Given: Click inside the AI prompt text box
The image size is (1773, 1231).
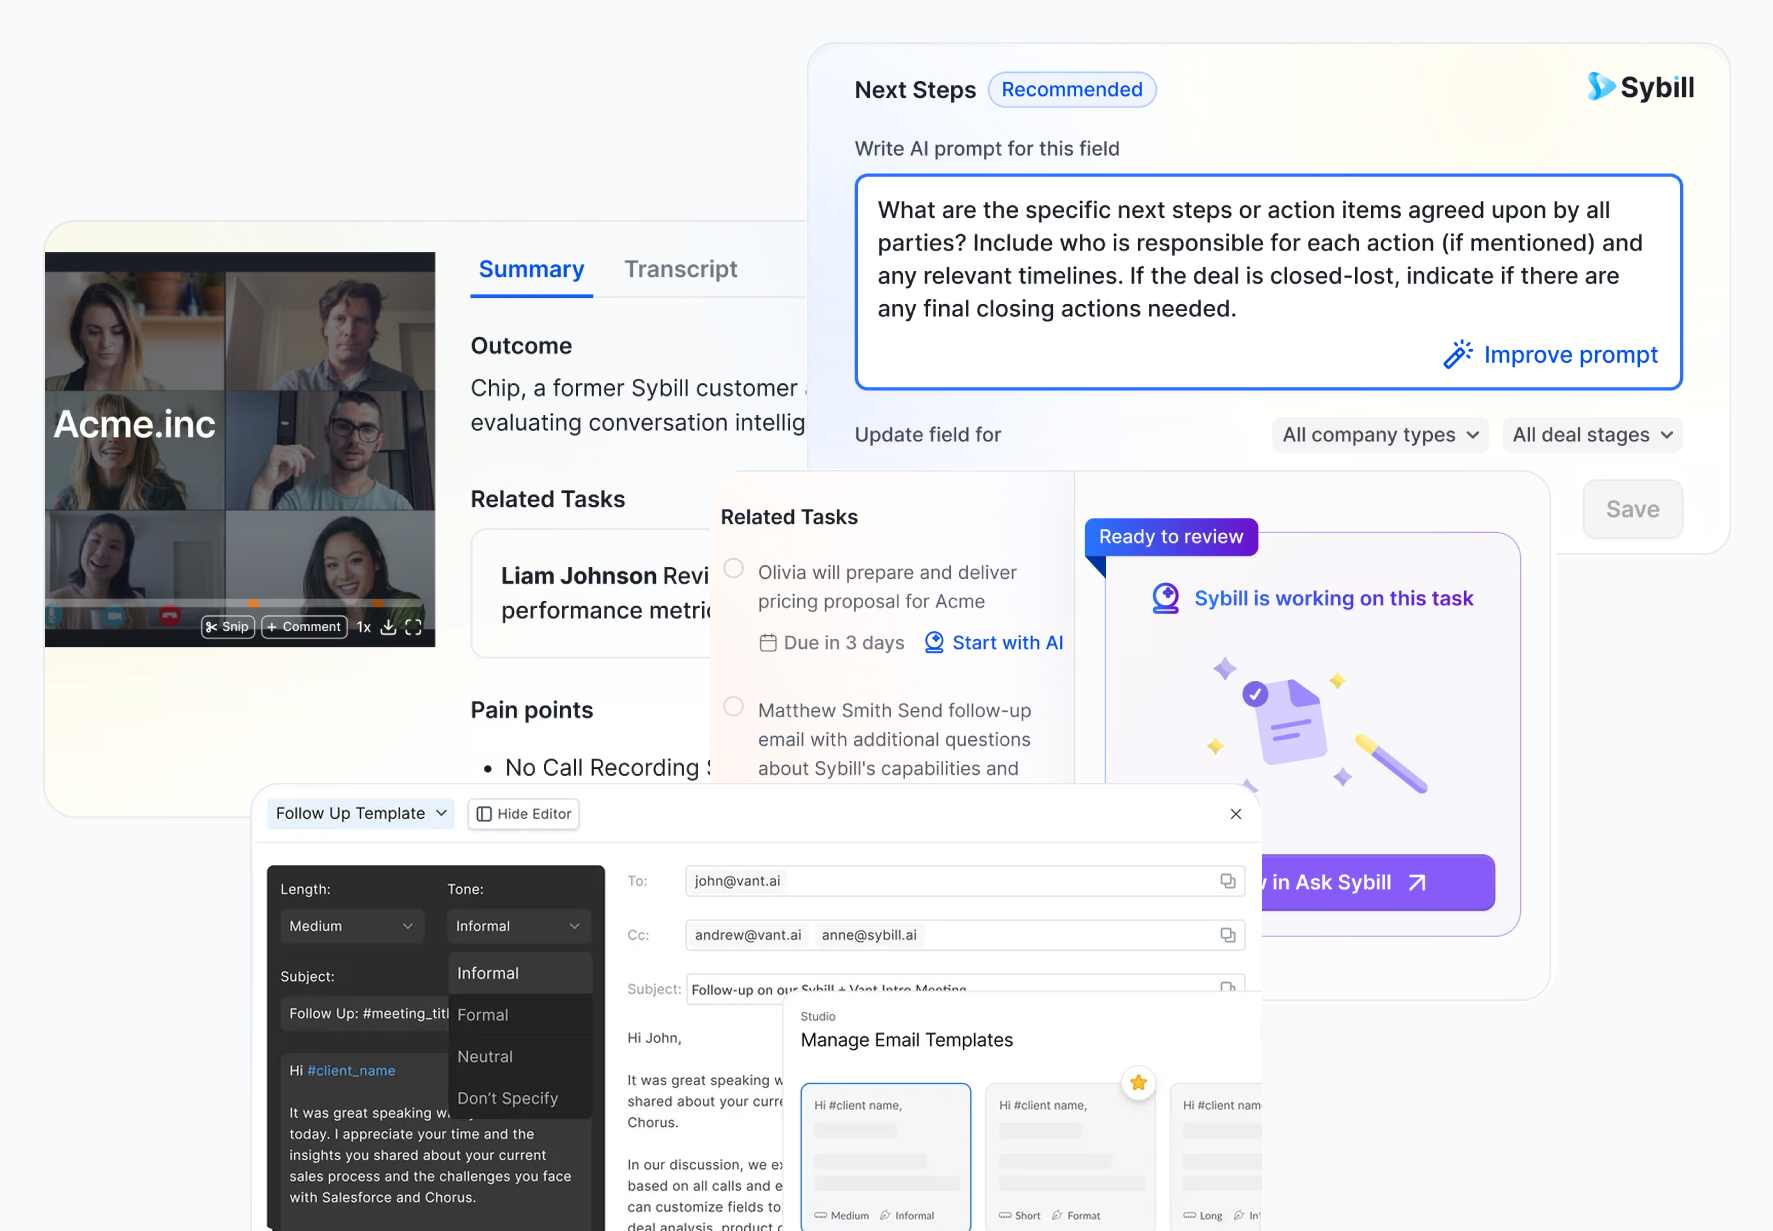Looking at the screenshot, I should click(x=1268, y=282).
